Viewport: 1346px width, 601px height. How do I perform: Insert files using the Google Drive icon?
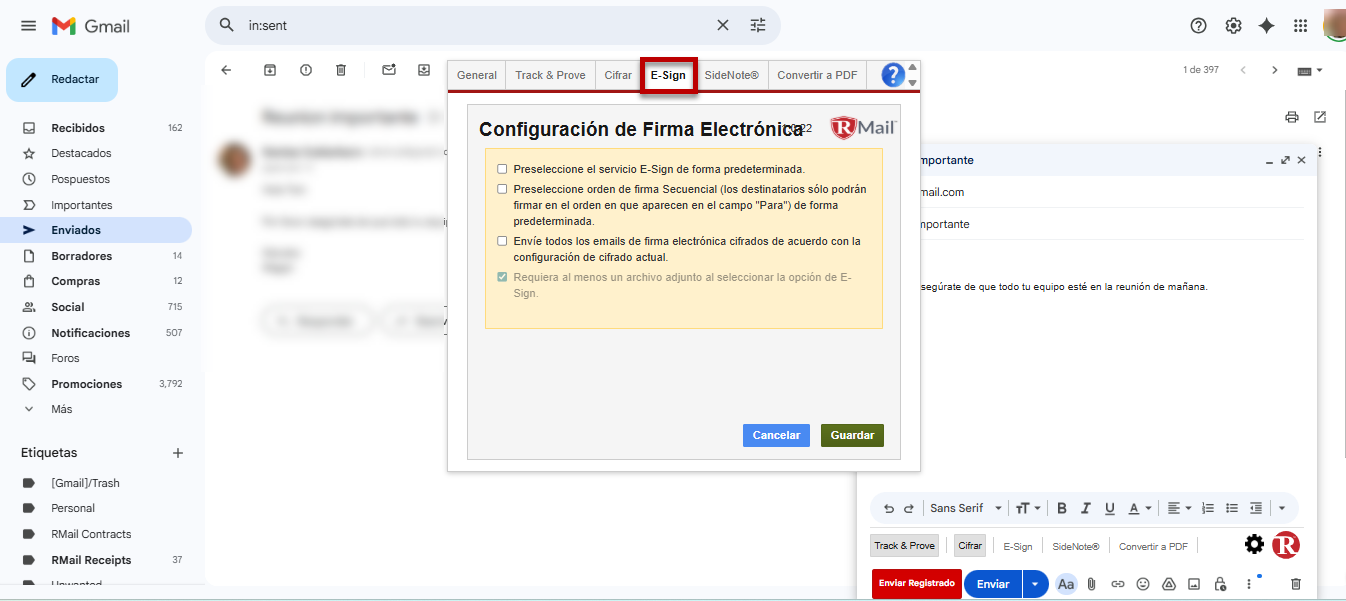coord(1168,584)
